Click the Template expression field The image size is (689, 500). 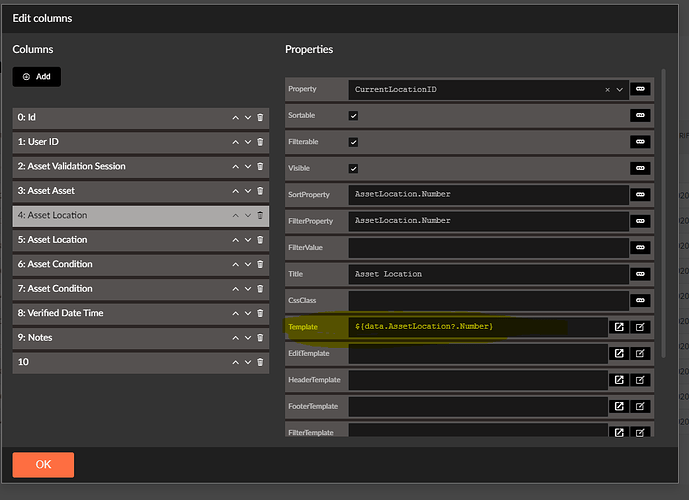[x=478, y=327]
